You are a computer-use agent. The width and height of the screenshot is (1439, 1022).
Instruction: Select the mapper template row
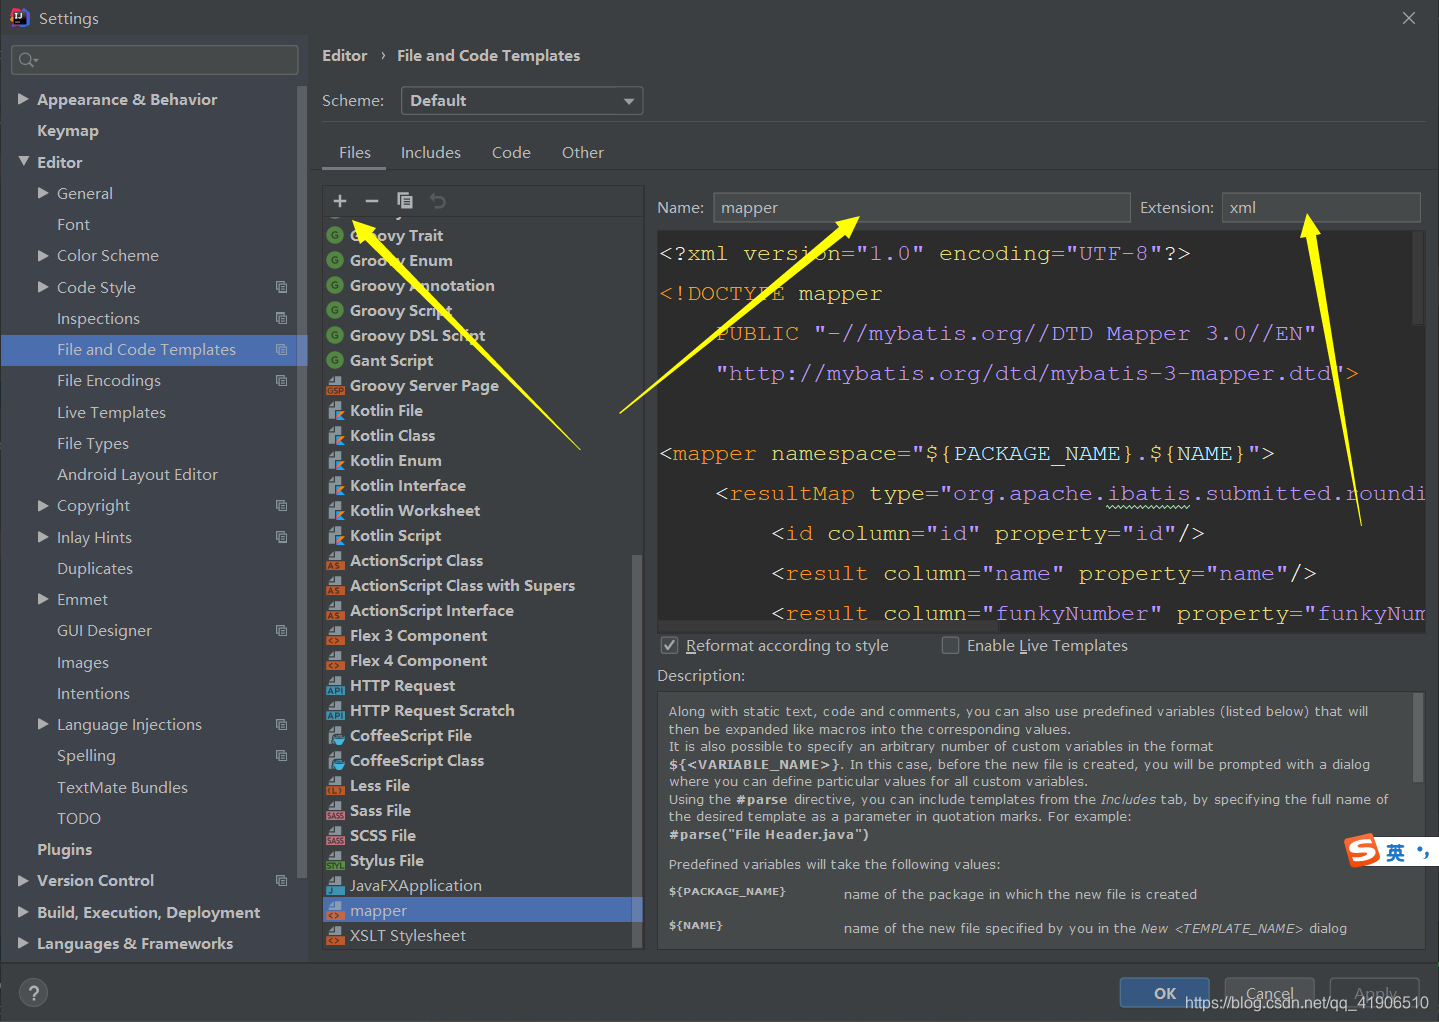click(483, 910)
